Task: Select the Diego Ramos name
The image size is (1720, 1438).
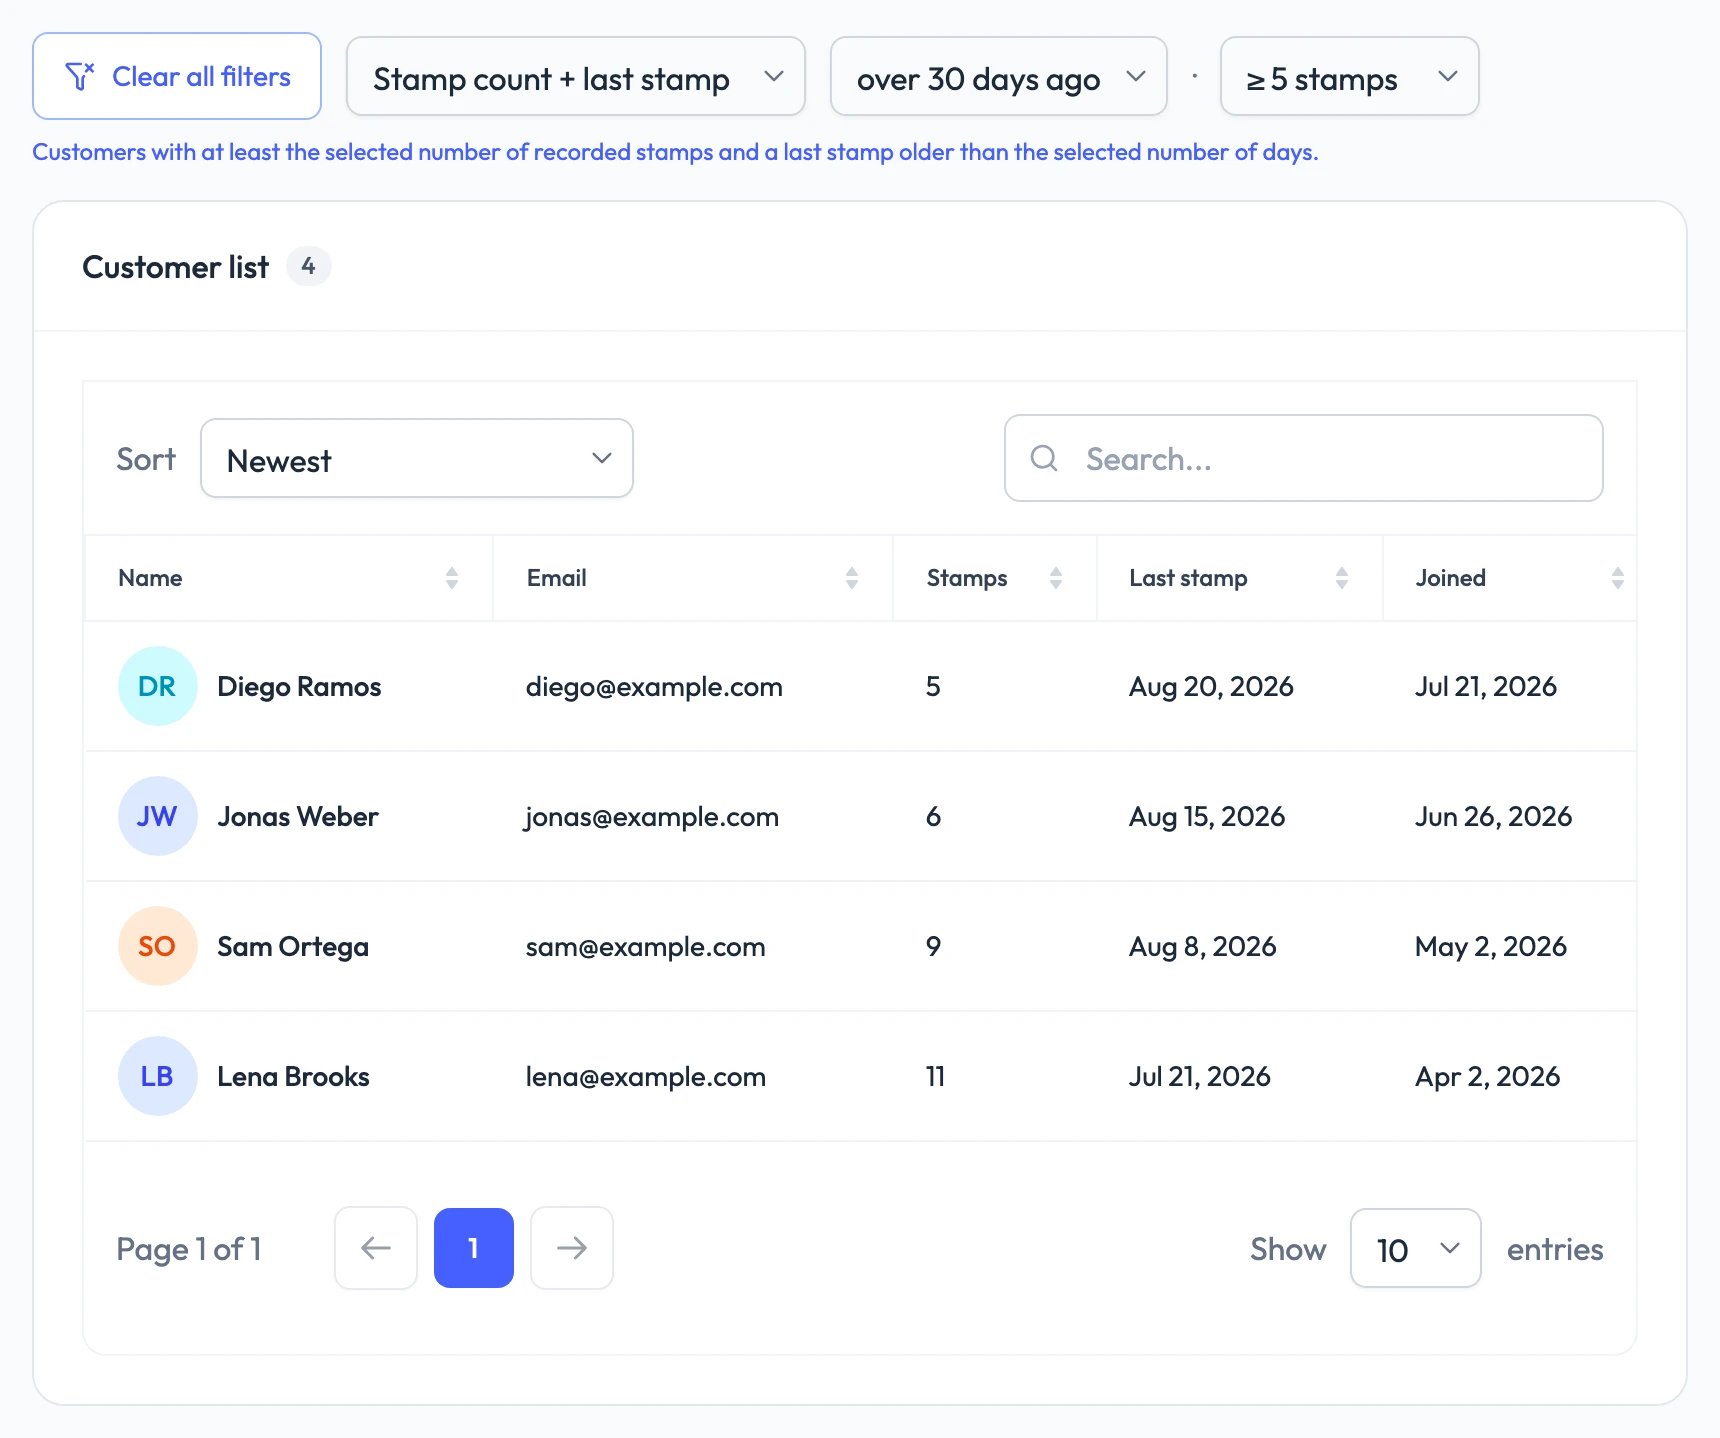Action: tap(299, 687)
